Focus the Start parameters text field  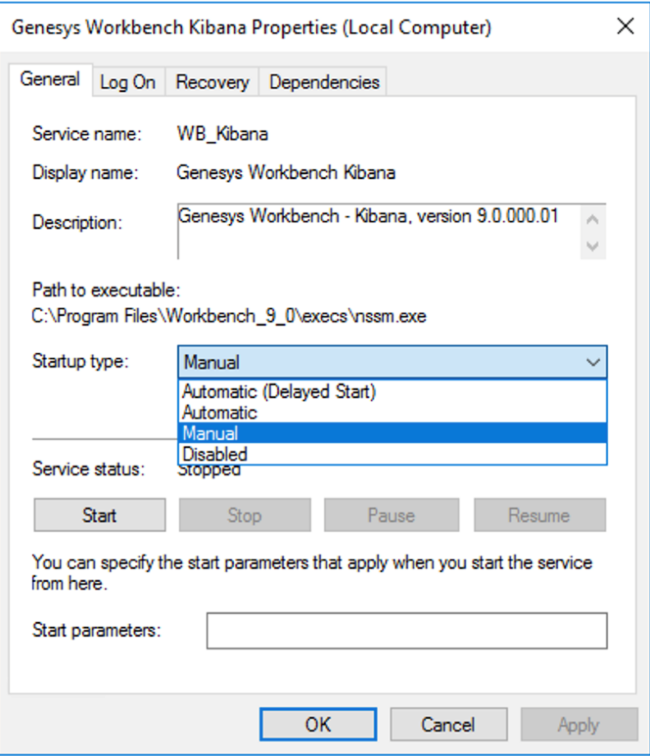(x=406, y=631)
